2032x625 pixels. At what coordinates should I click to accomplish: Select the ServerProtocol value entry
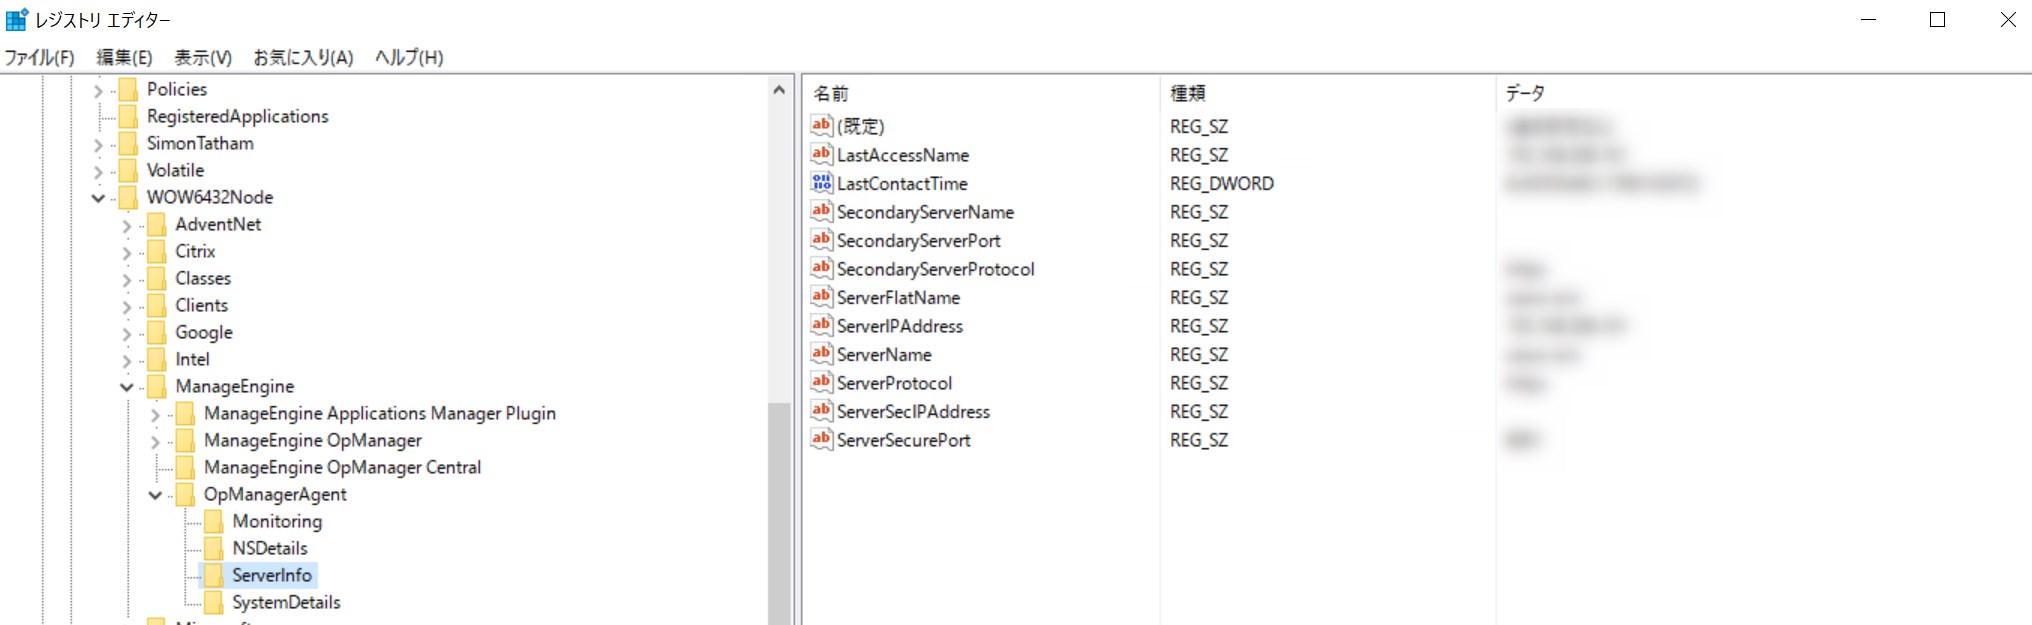point(894,383)
